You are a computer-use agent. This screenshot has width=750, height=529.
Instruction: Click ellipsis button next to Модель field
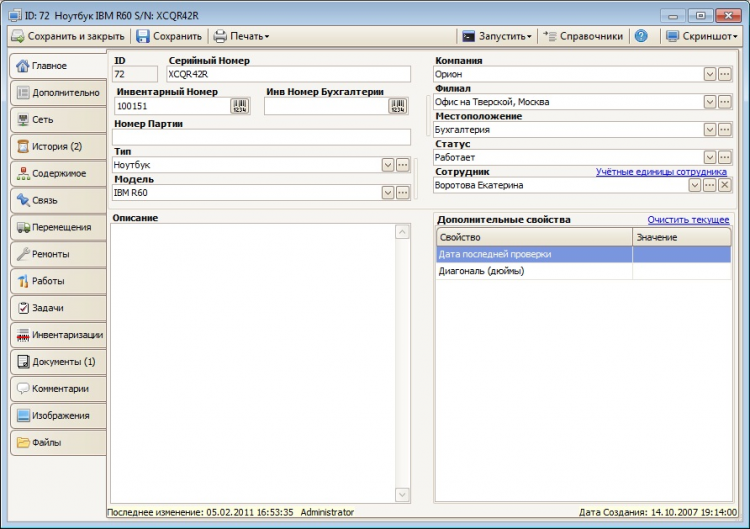[403, 193]
